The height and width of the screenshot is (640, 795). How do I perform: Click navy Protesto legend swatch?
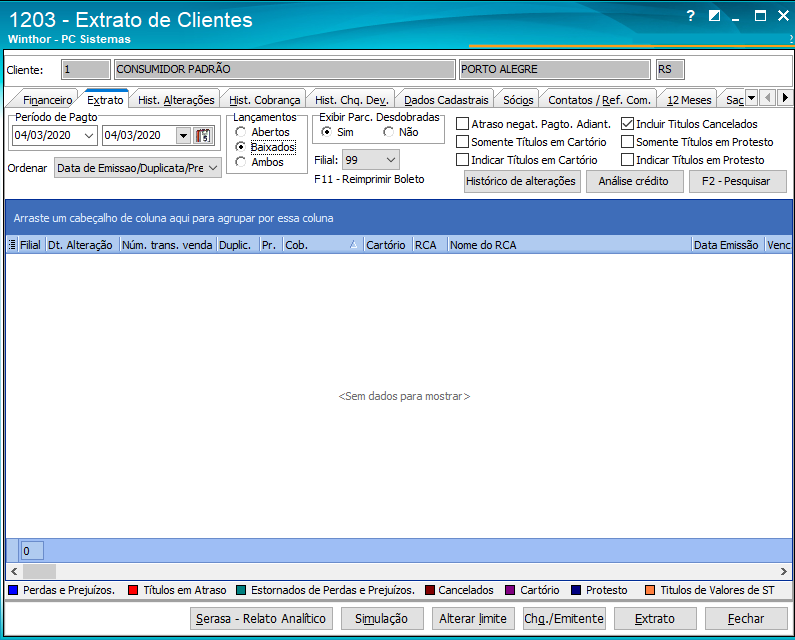[x=576, y=590]
